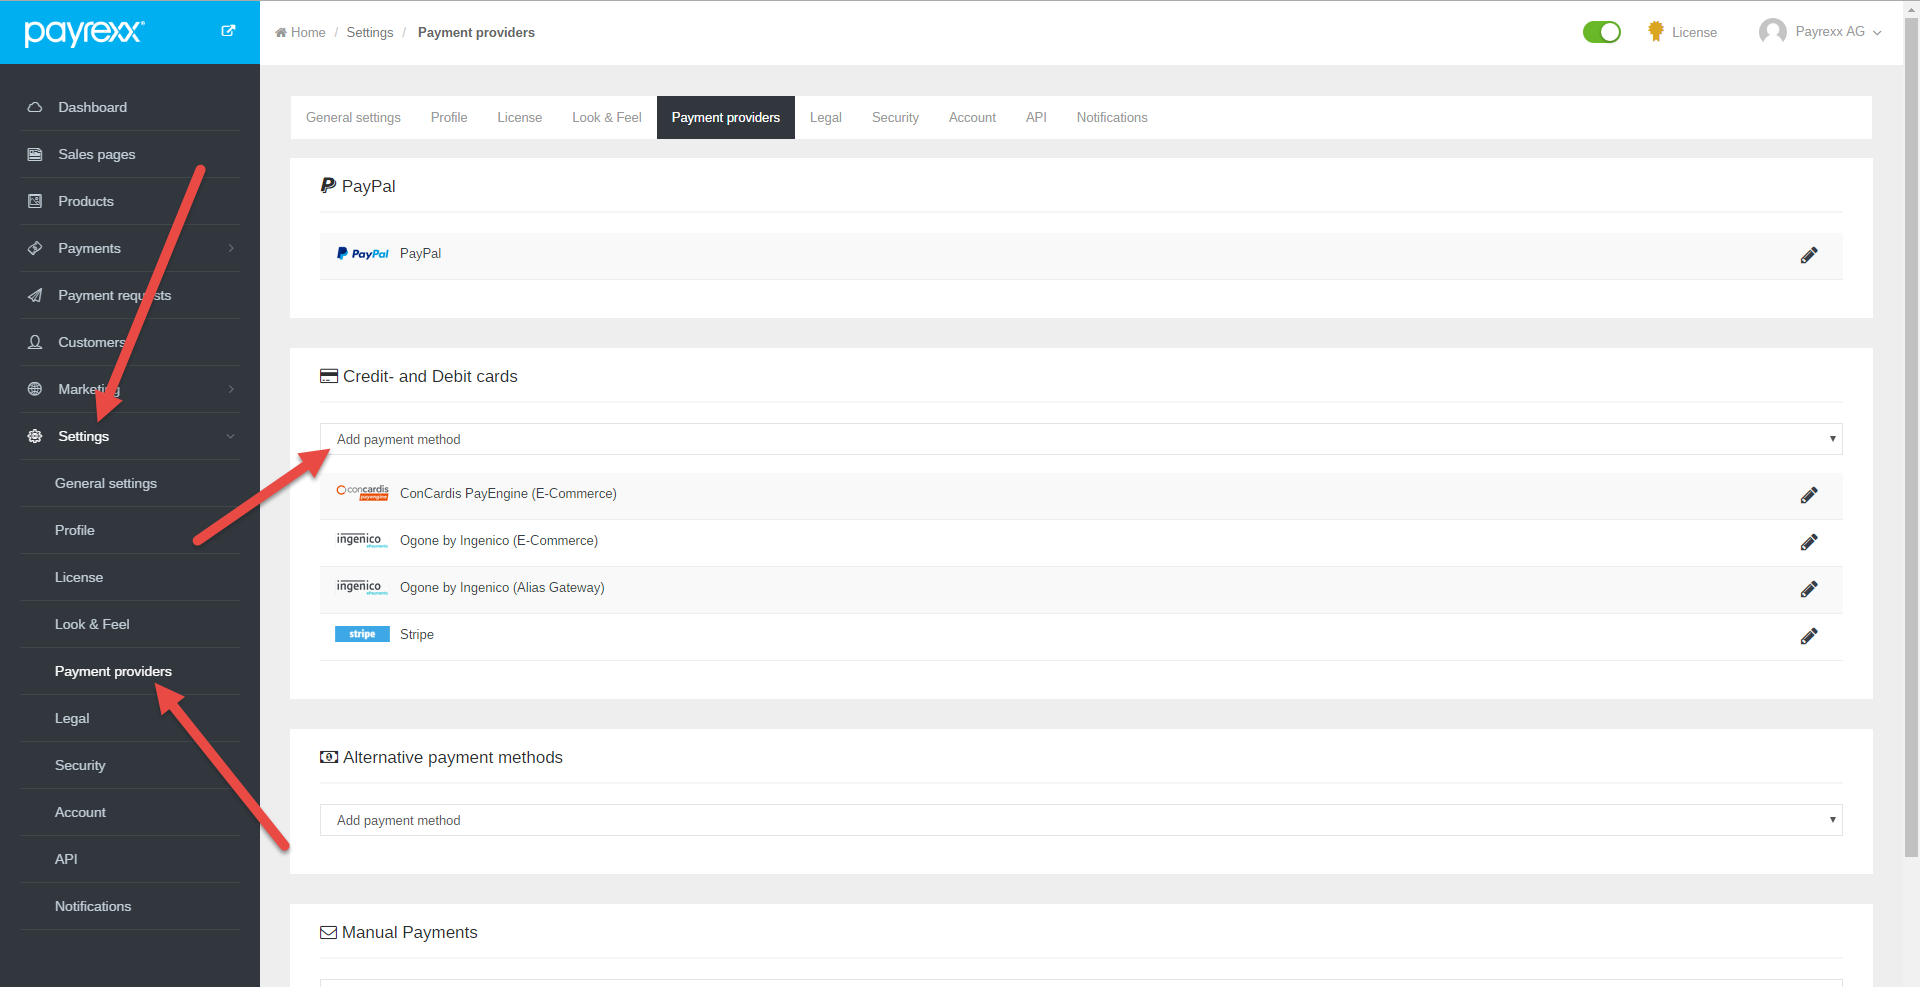Screen dimensions: 1920x987
Task: Click the Stripe row label
Action: click(x=417, y=634)
